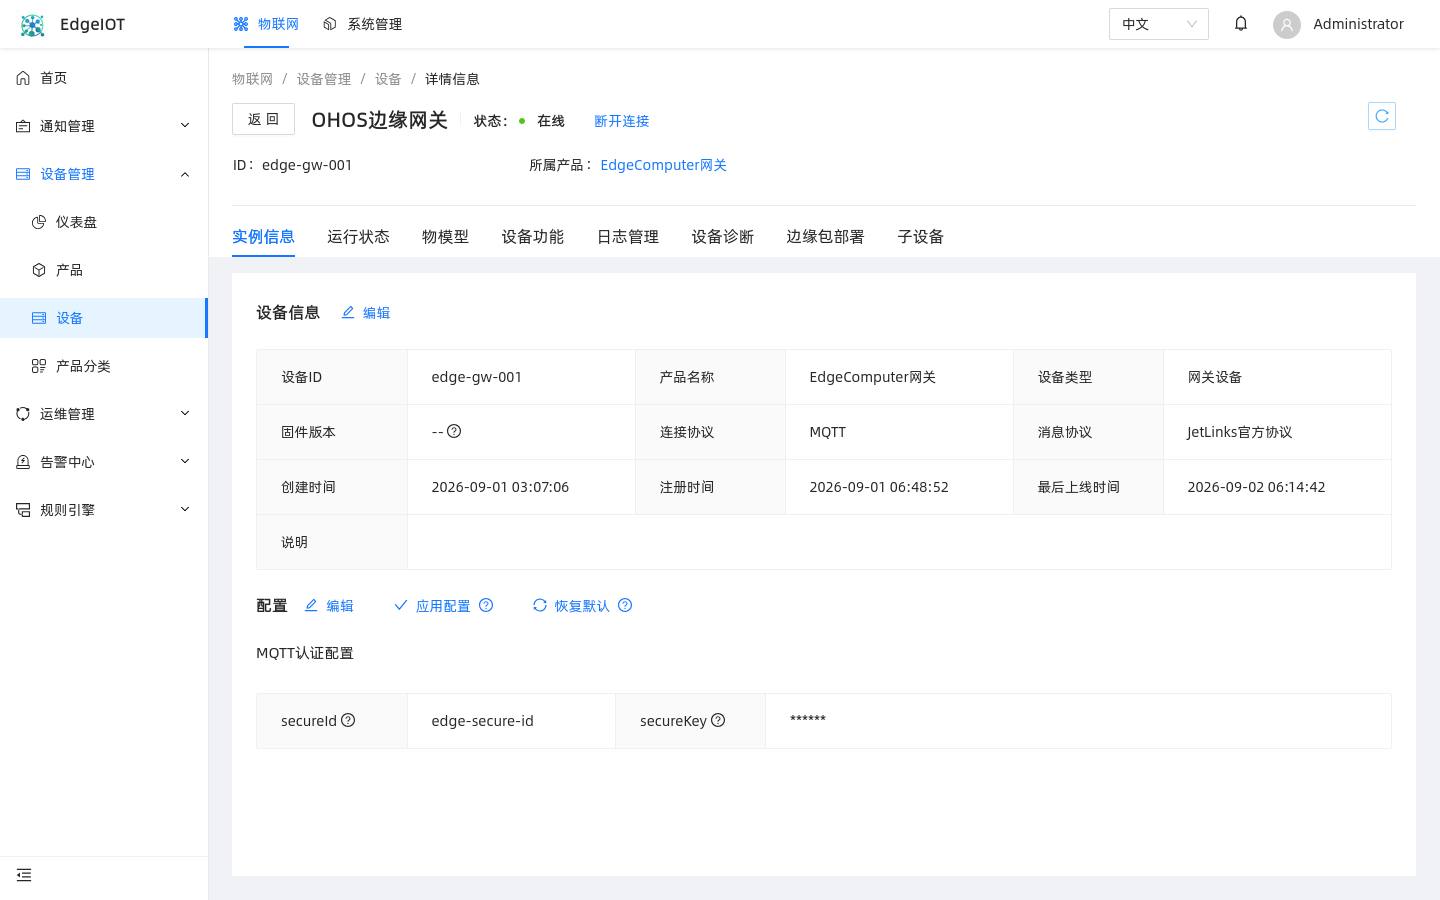Click the masked secureKey value
Screen dimensions: 1440x900
click(808, 719)
